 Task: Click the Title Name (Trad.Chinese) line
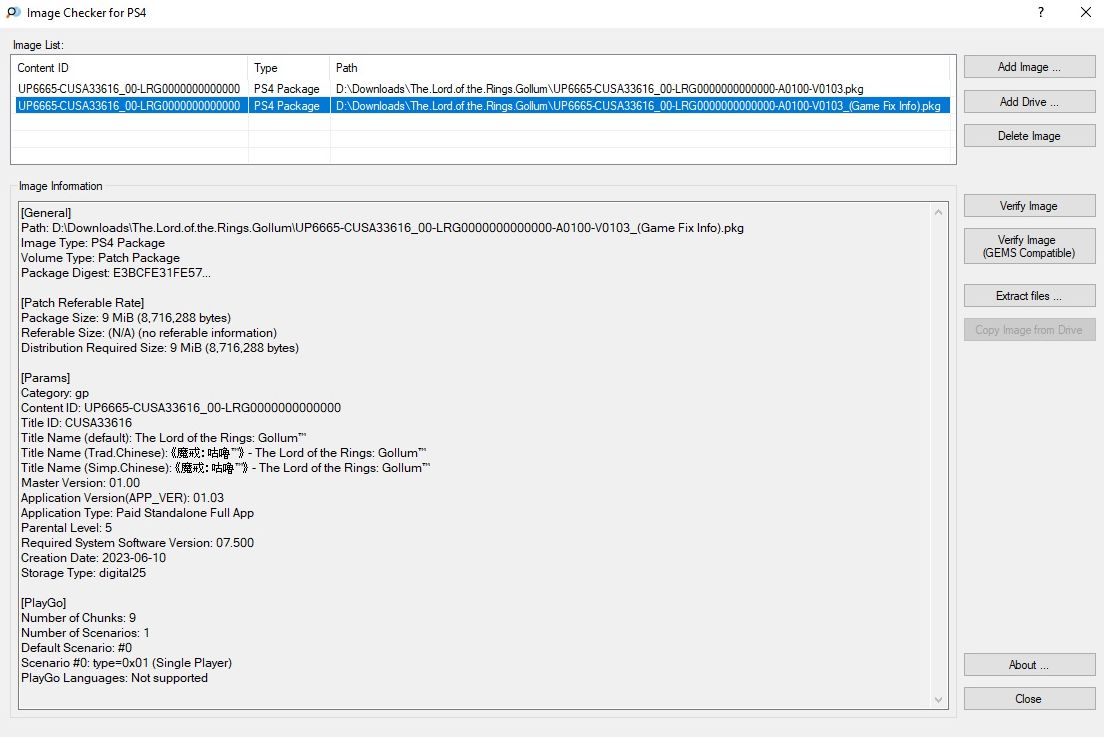[224, 453]
